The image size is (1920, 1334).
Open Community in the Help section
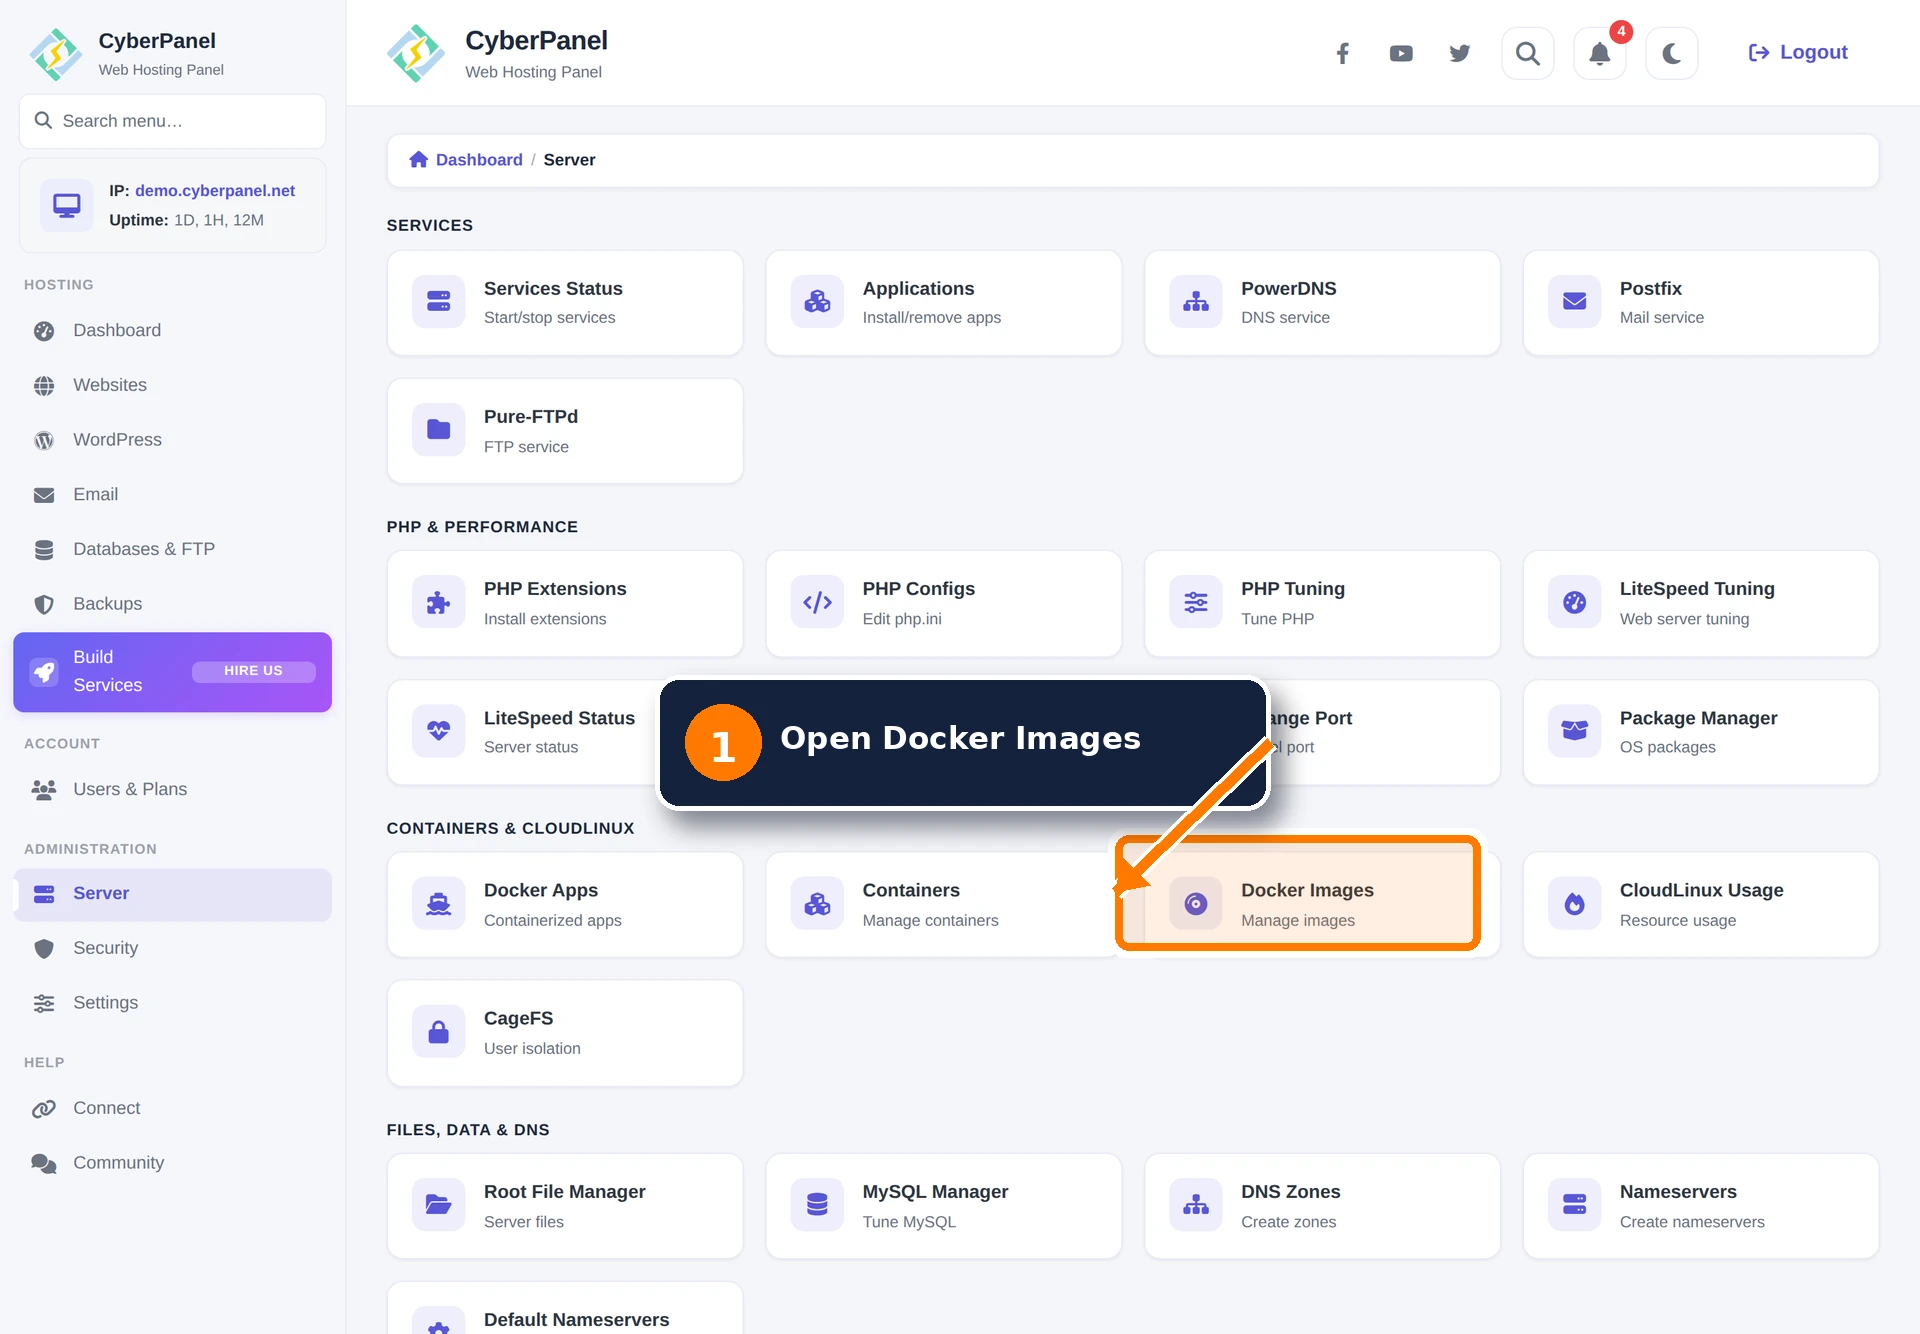pyautogui.click(x=172, y=1163)
